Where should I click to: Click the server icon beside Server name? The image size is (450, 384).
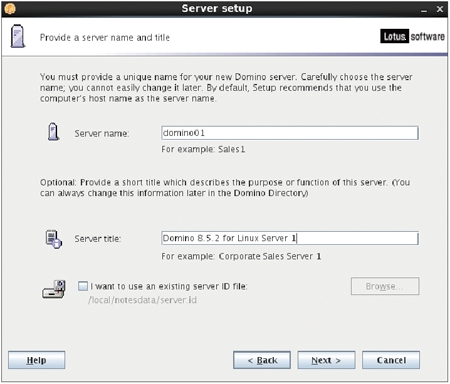click(x=53, y=132)
